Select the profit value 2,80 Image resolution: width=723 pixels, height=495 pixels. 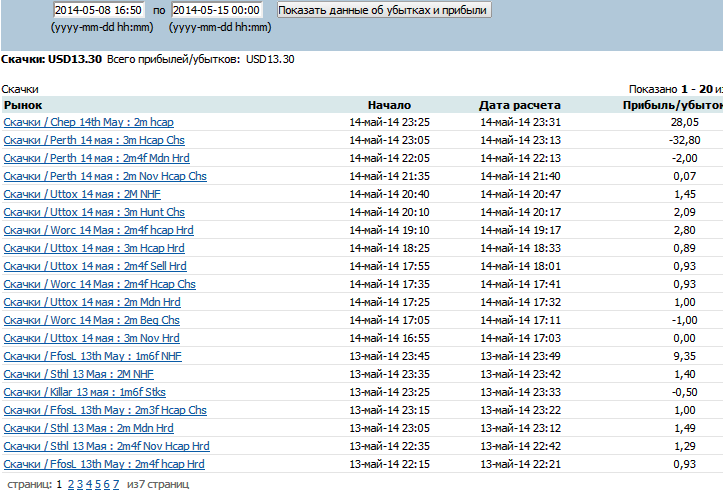point(685,230)
